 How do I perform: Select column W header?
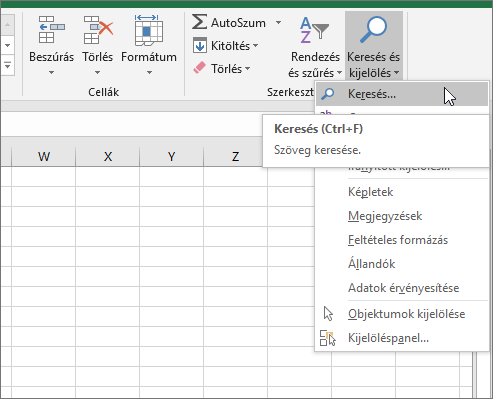(x=44, y=156)
